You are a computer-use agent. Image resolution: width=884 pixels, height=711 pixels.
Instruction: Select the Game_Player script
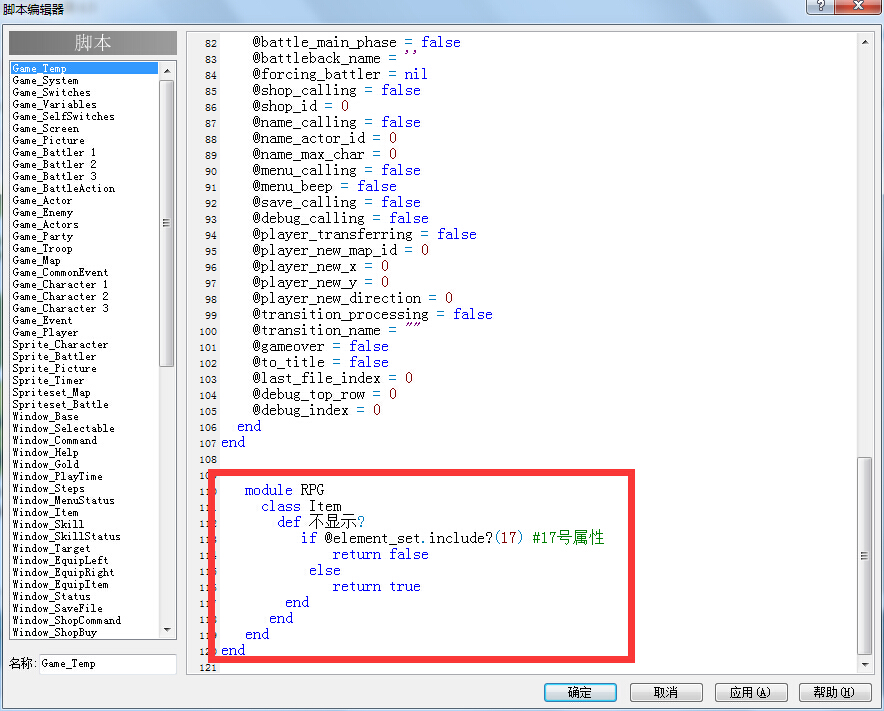[x=45, y=333]
